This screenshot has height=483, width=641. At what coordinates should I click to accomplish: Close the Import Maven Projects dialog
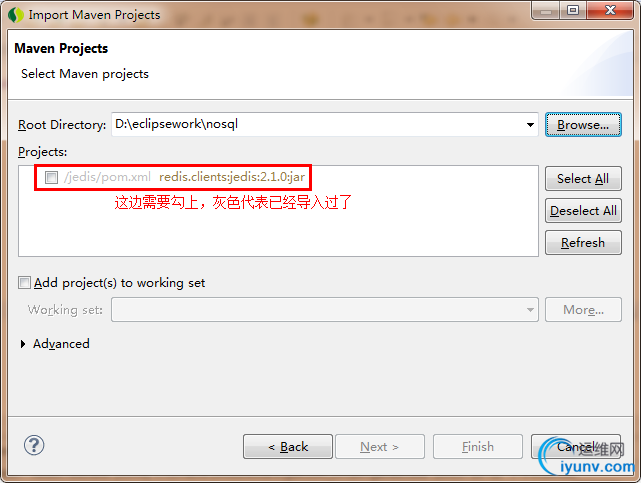(610, 10)
